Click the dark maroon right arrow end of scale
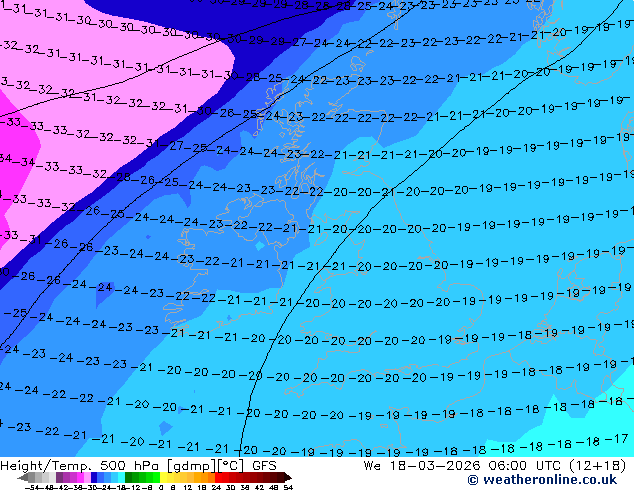This screenshot has height=490, width=634. 288,477
